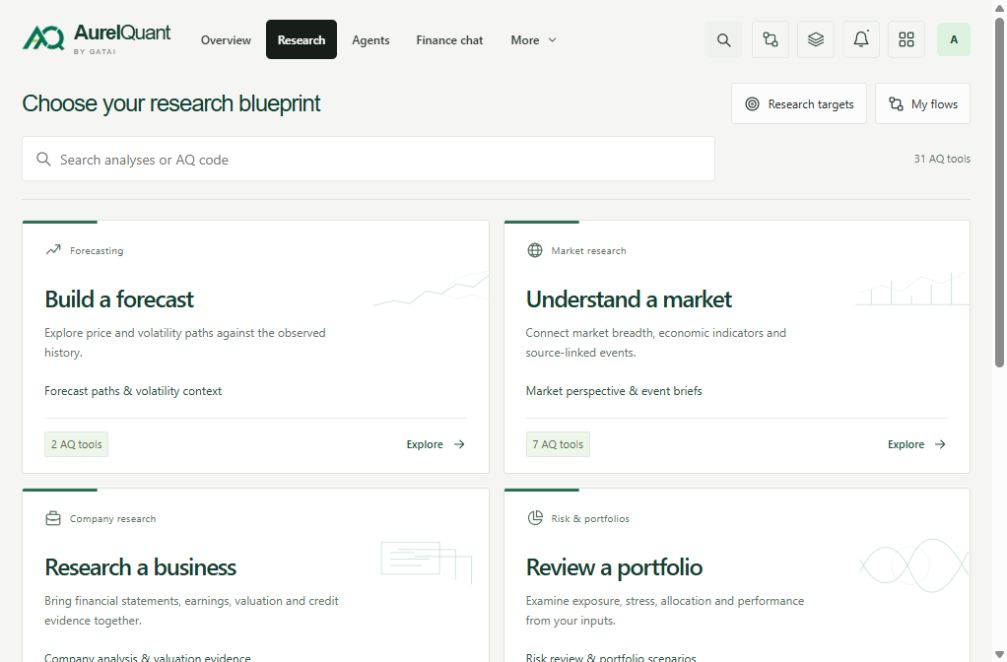
Task: Open the 'Understand a market' card title
Action: click(629, 299)
